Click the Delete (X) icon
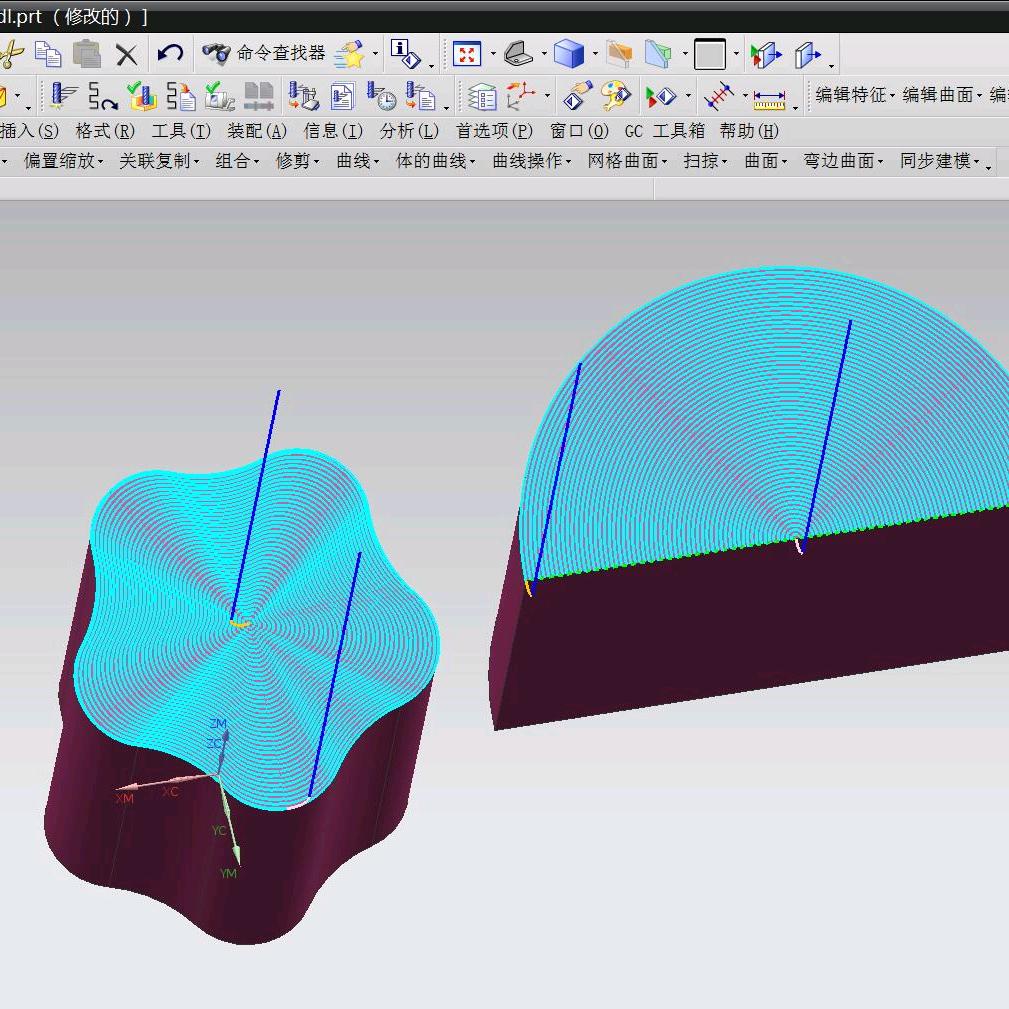Image resolution: width=1009 pixels, height=1009 pixels. tap(126, 54)
